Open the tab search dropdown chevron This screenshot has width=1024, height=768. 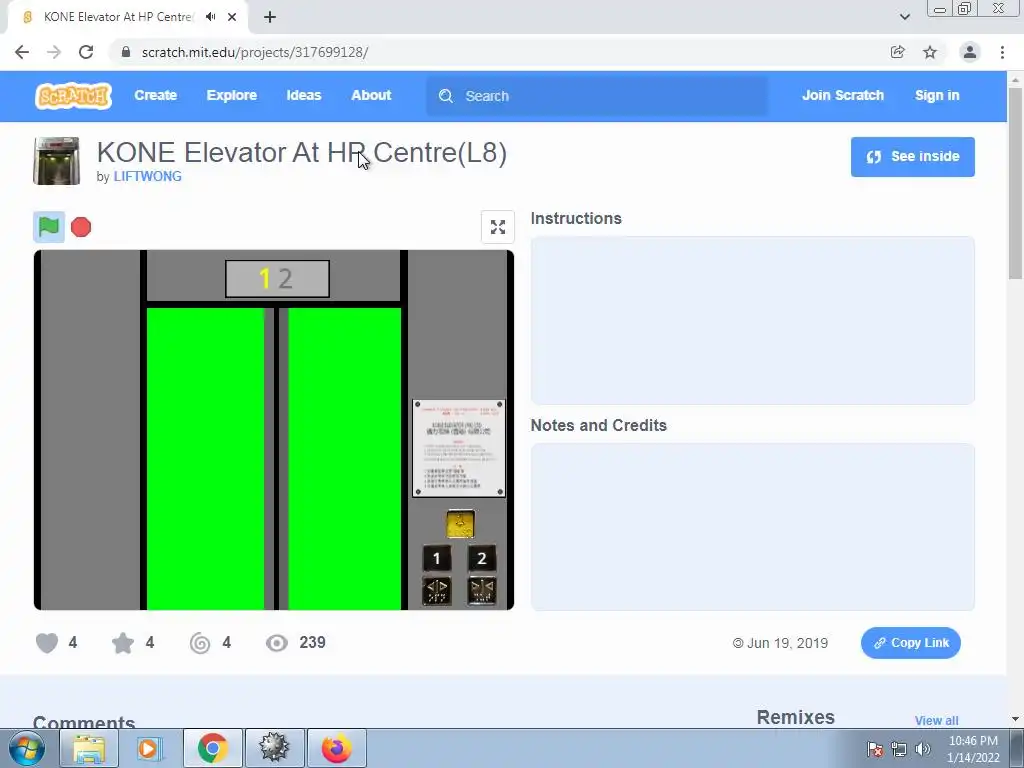905,17
